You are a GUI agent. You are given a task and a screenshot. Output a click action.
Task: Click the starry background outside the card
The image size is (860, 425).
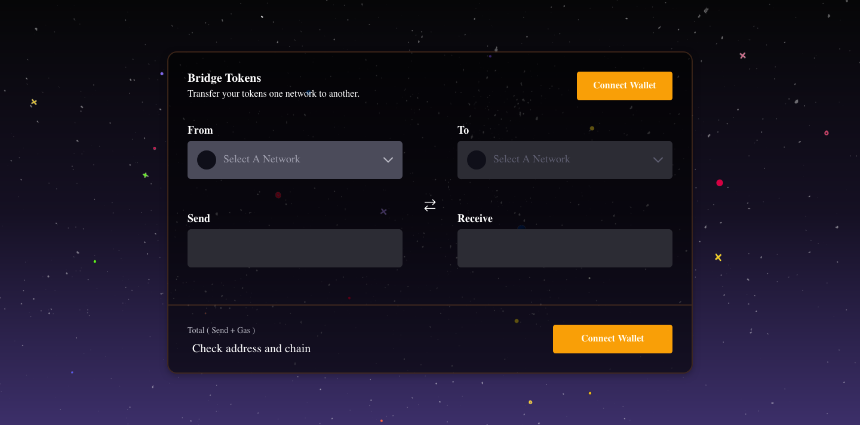tap(82, 219)
